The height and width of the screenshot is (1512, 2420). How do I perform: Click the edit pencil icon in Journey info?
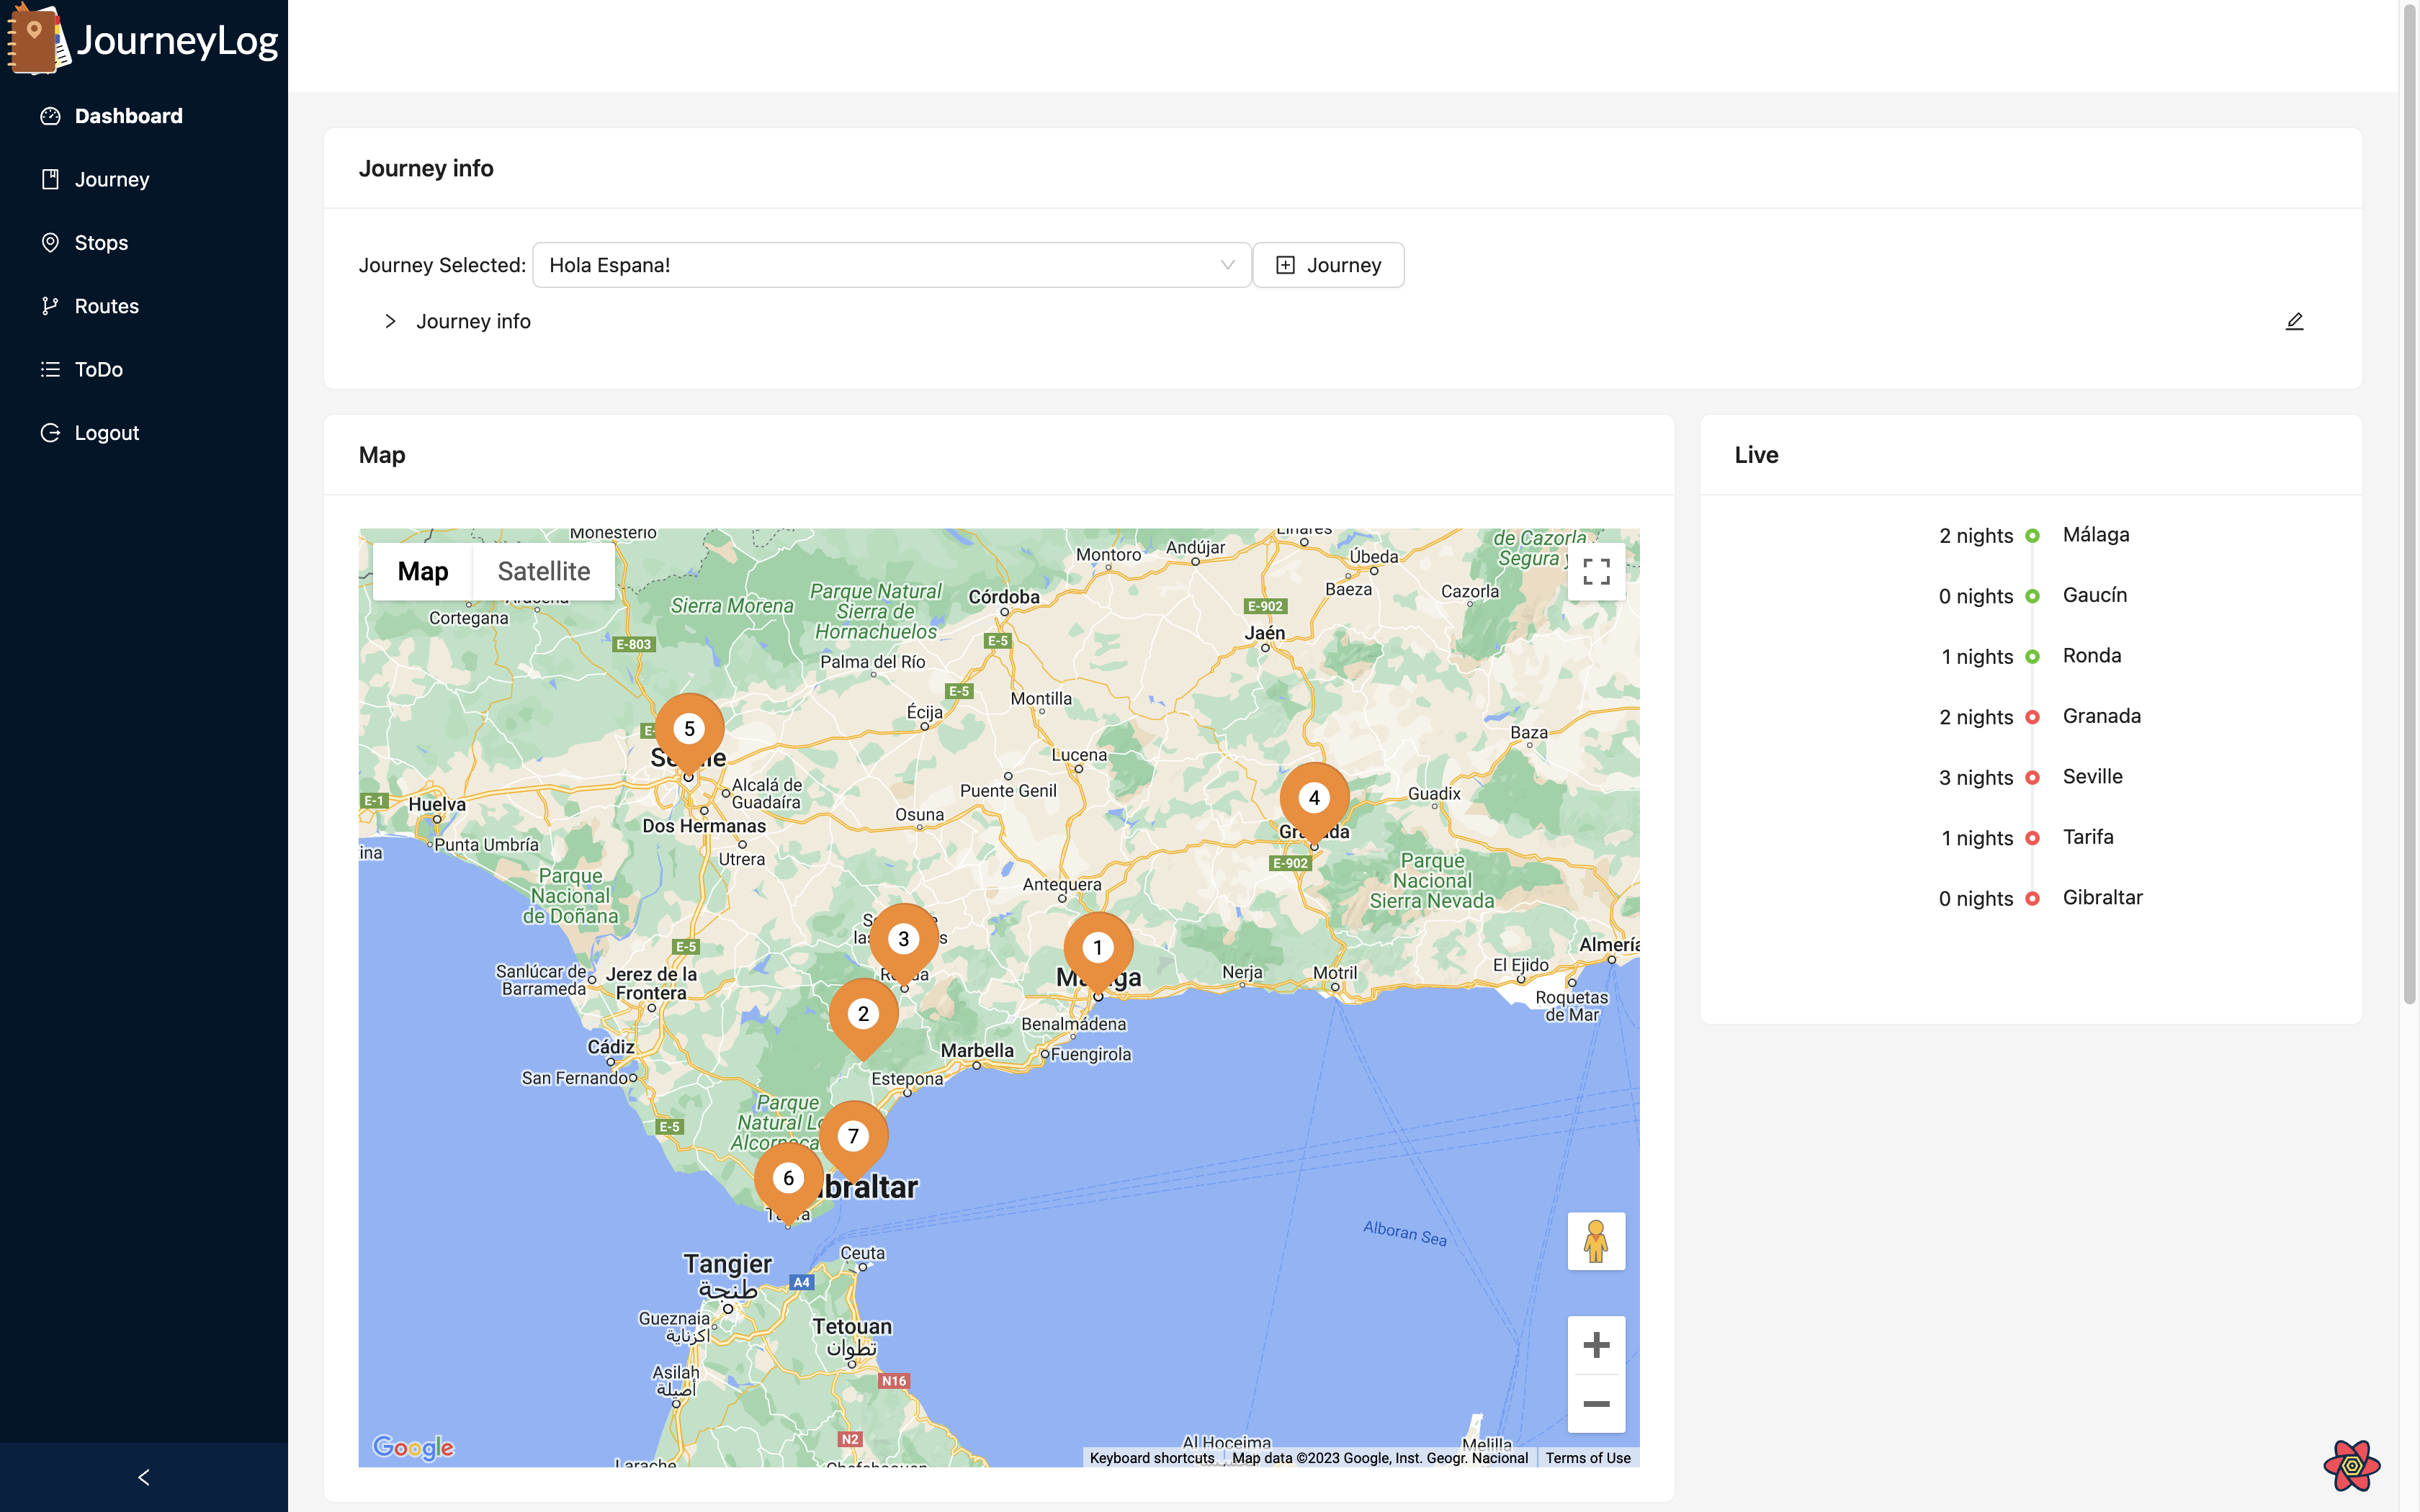(x=2294, y=321)
